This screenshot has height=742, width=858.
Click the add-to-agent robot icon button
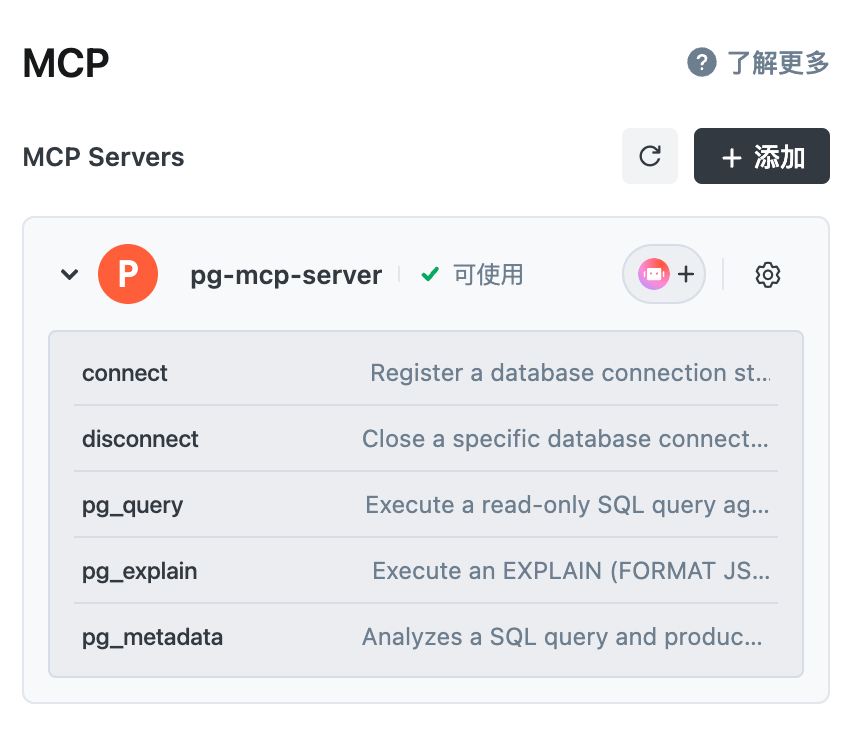click(664, 274)
